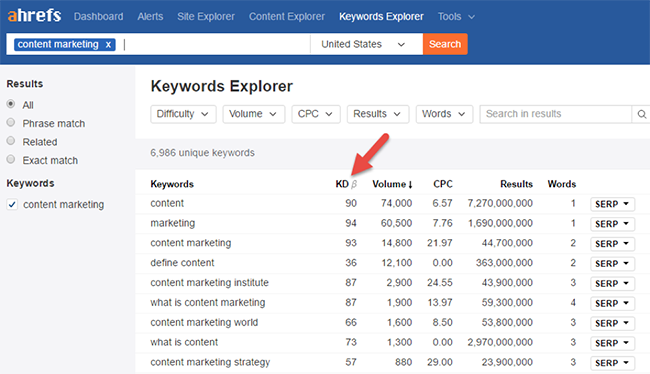Open the Alerts page
The height and width of the screenshot is (374, 650).
[150, 17]
